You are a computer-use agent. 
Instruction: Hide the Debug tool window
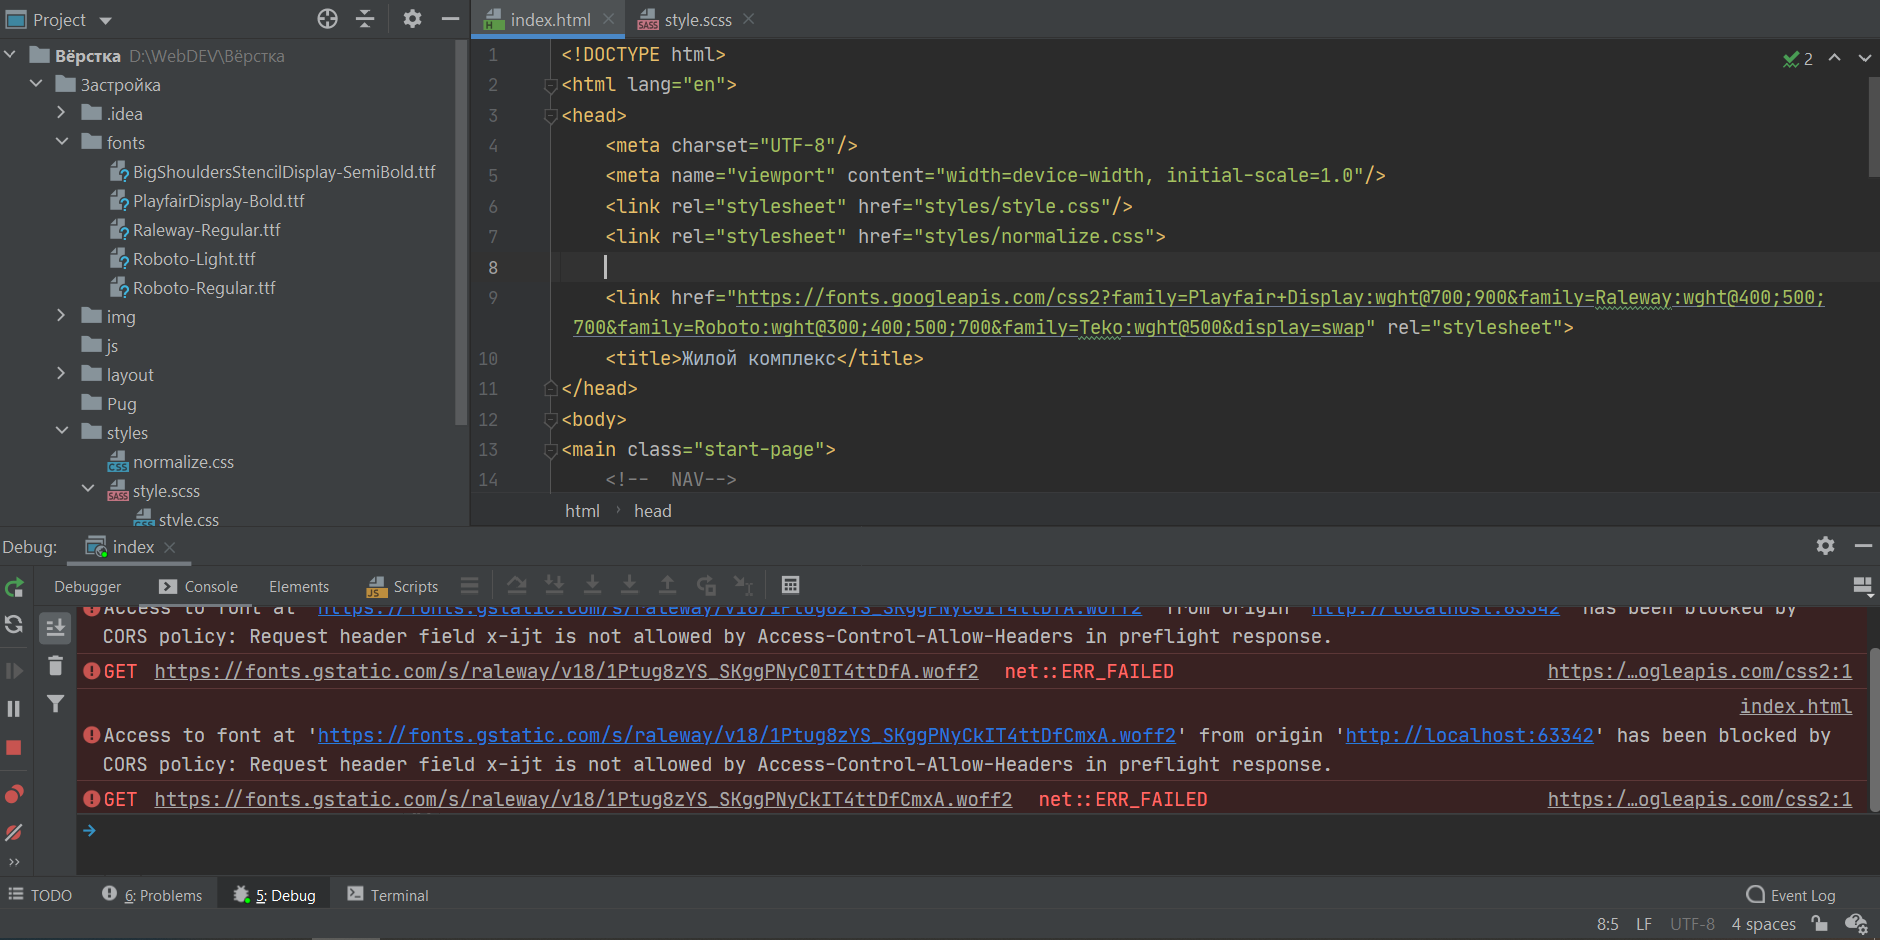1863,546
